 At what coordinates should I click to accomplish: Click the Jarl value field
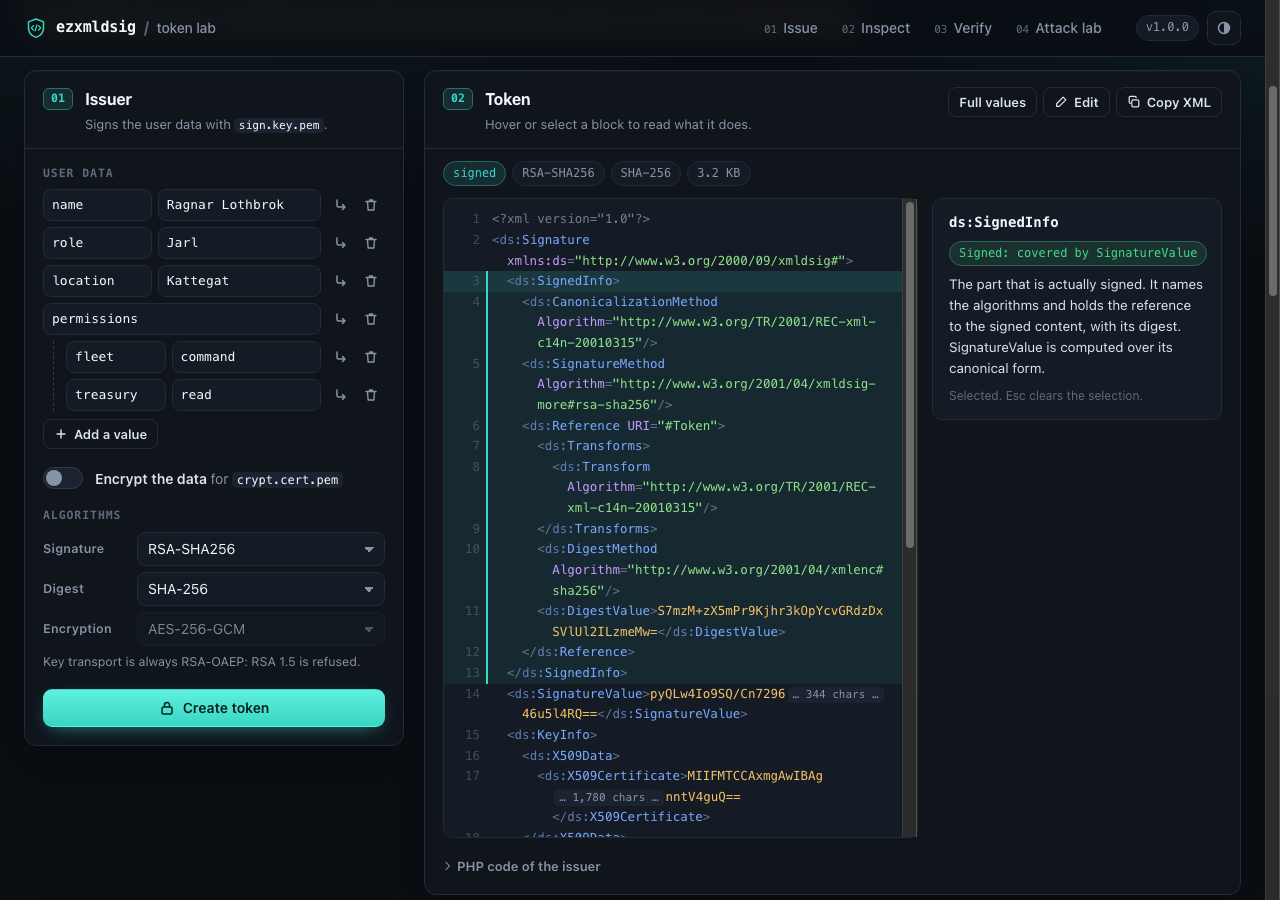click(x=239, y=243)
